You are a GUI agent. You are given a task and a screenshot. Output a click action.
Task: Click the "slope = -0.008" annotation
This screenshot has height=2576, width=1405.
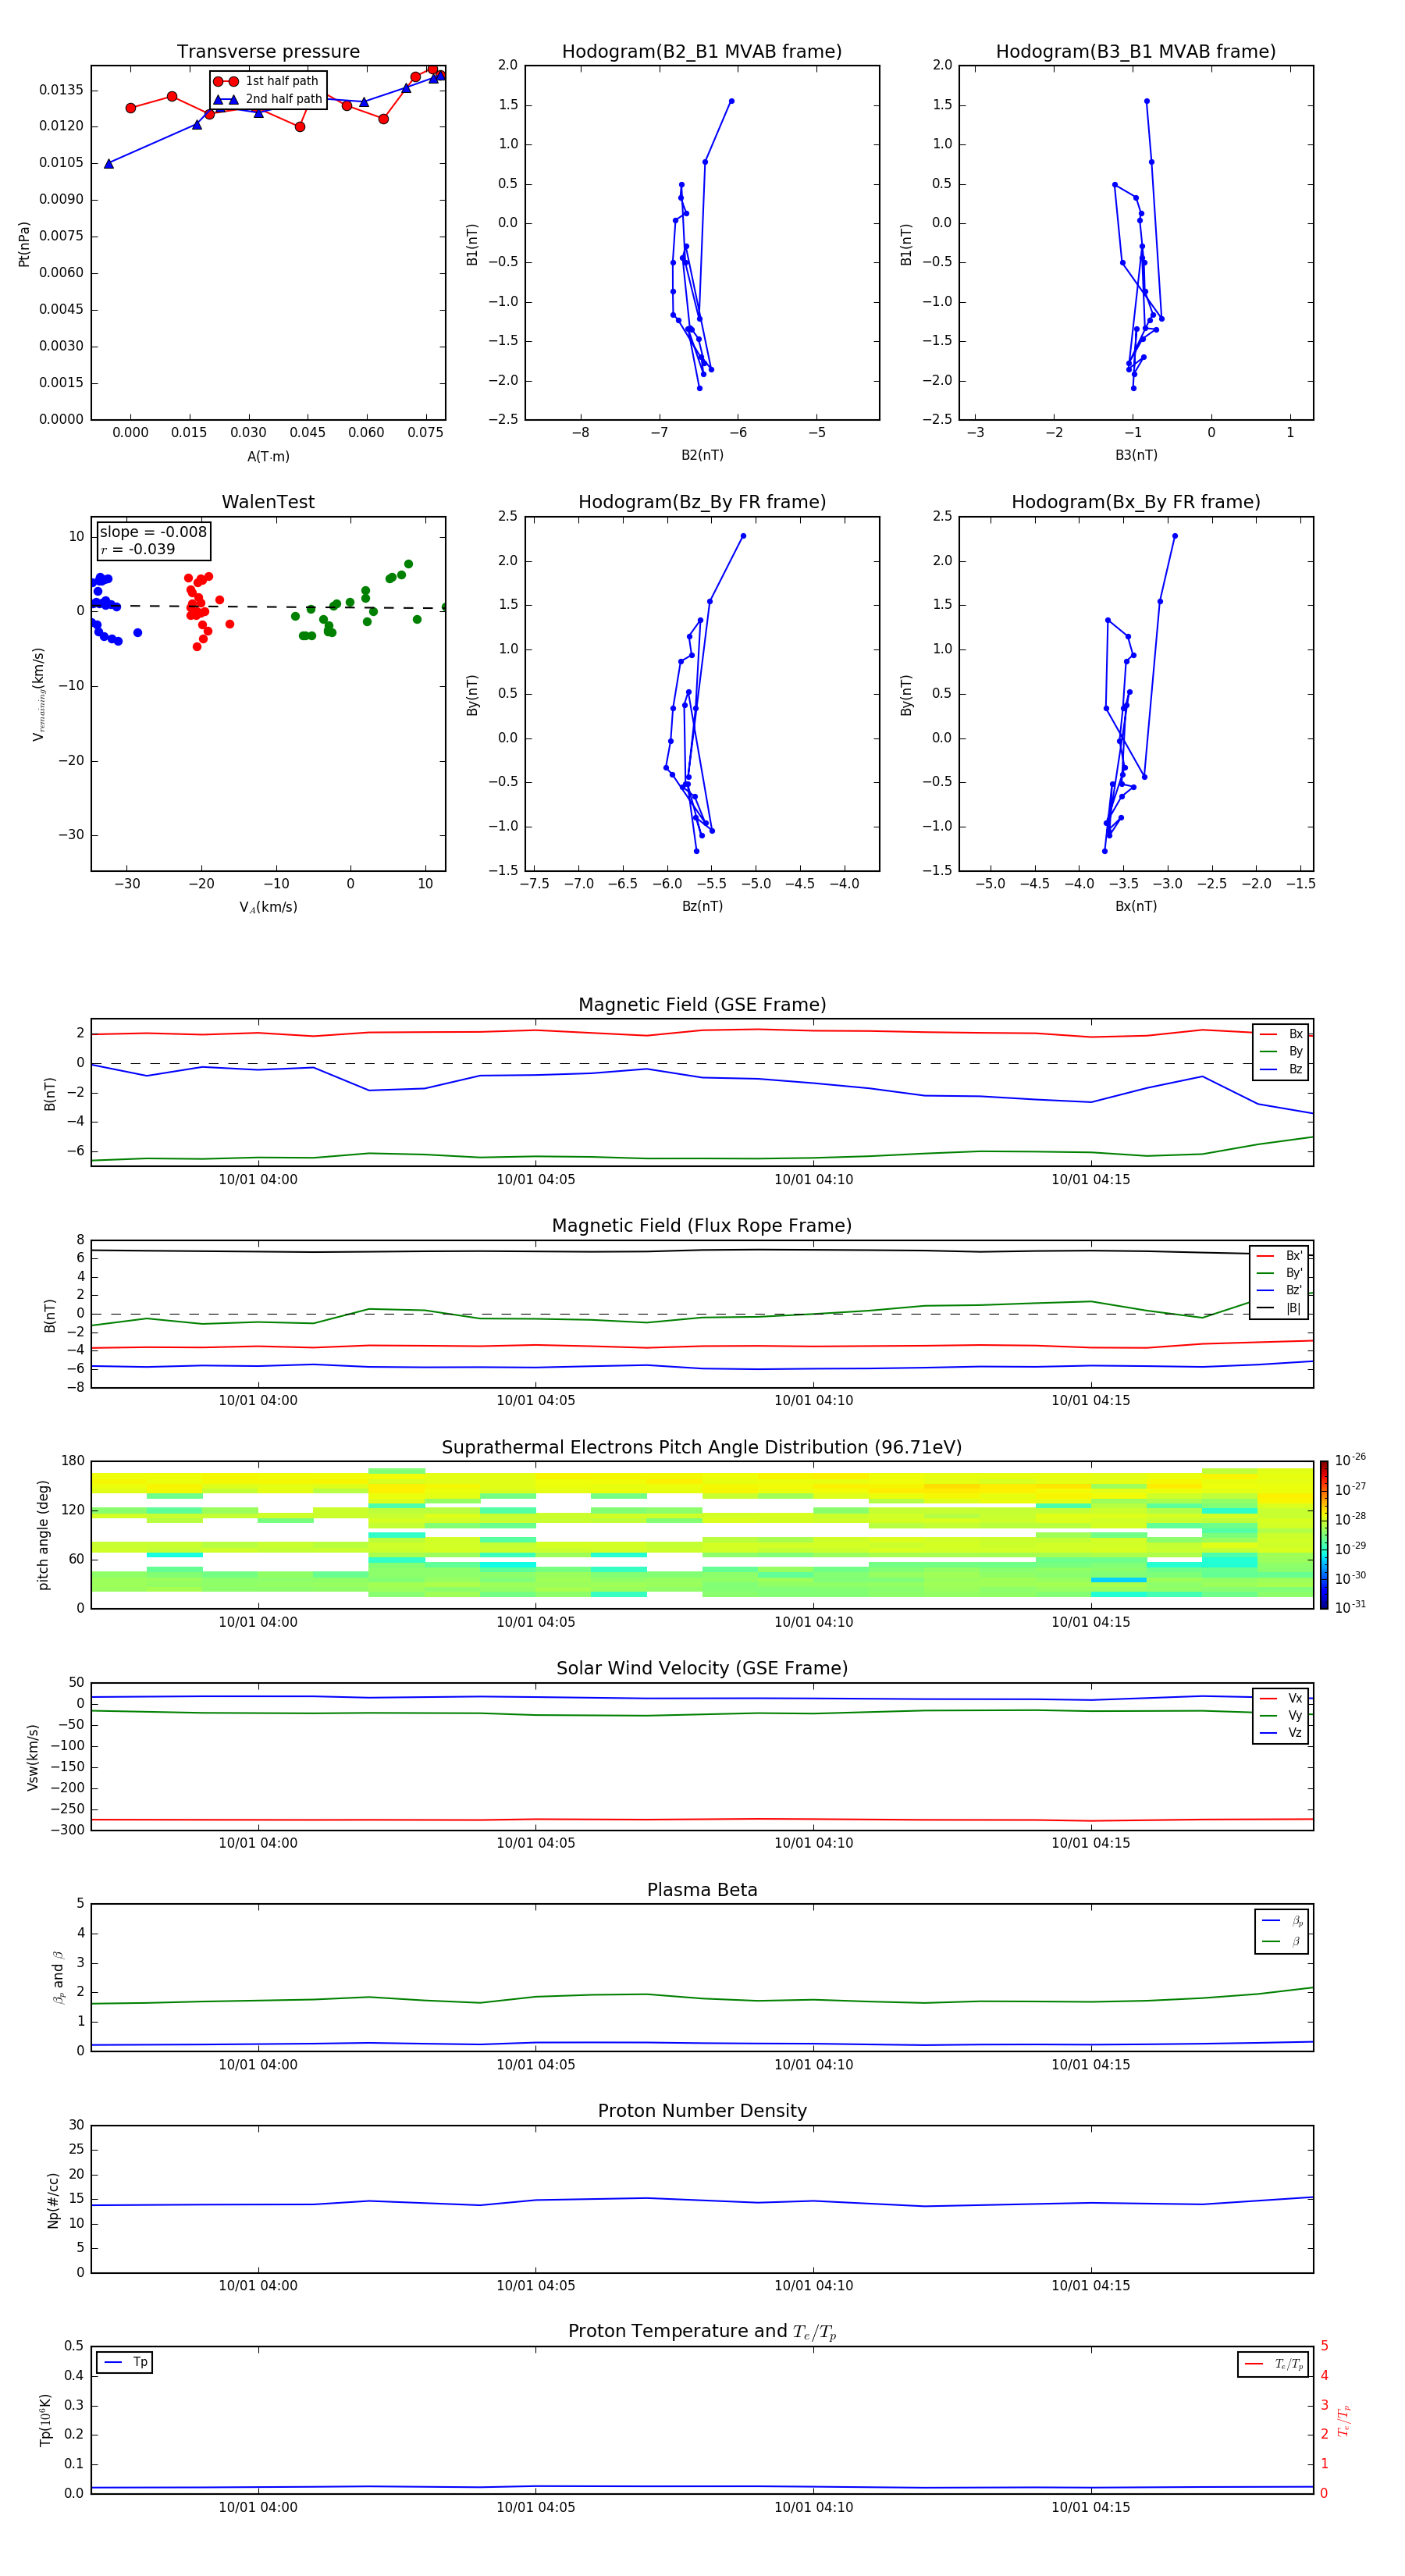[x=153, y=532]
